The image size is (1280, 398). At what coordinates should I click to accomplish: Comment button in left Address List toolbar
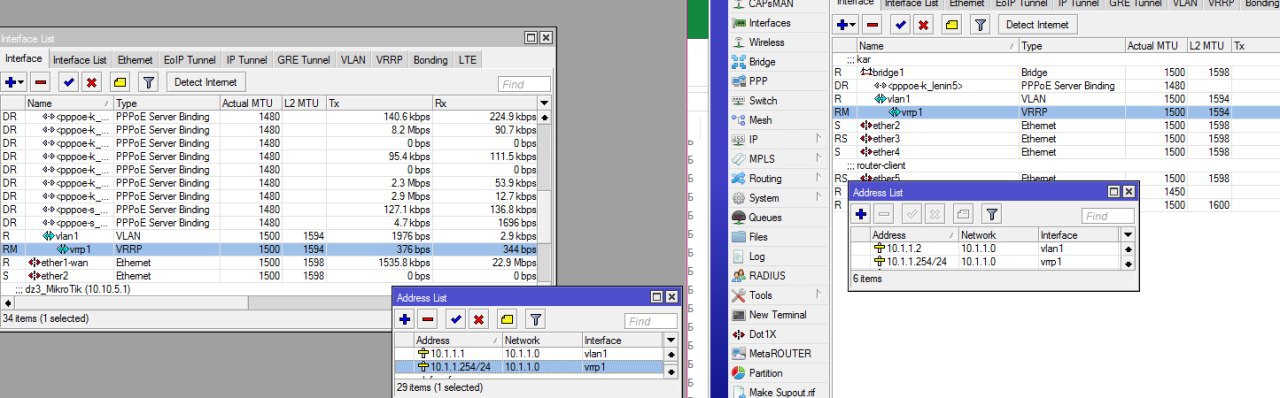507,320
